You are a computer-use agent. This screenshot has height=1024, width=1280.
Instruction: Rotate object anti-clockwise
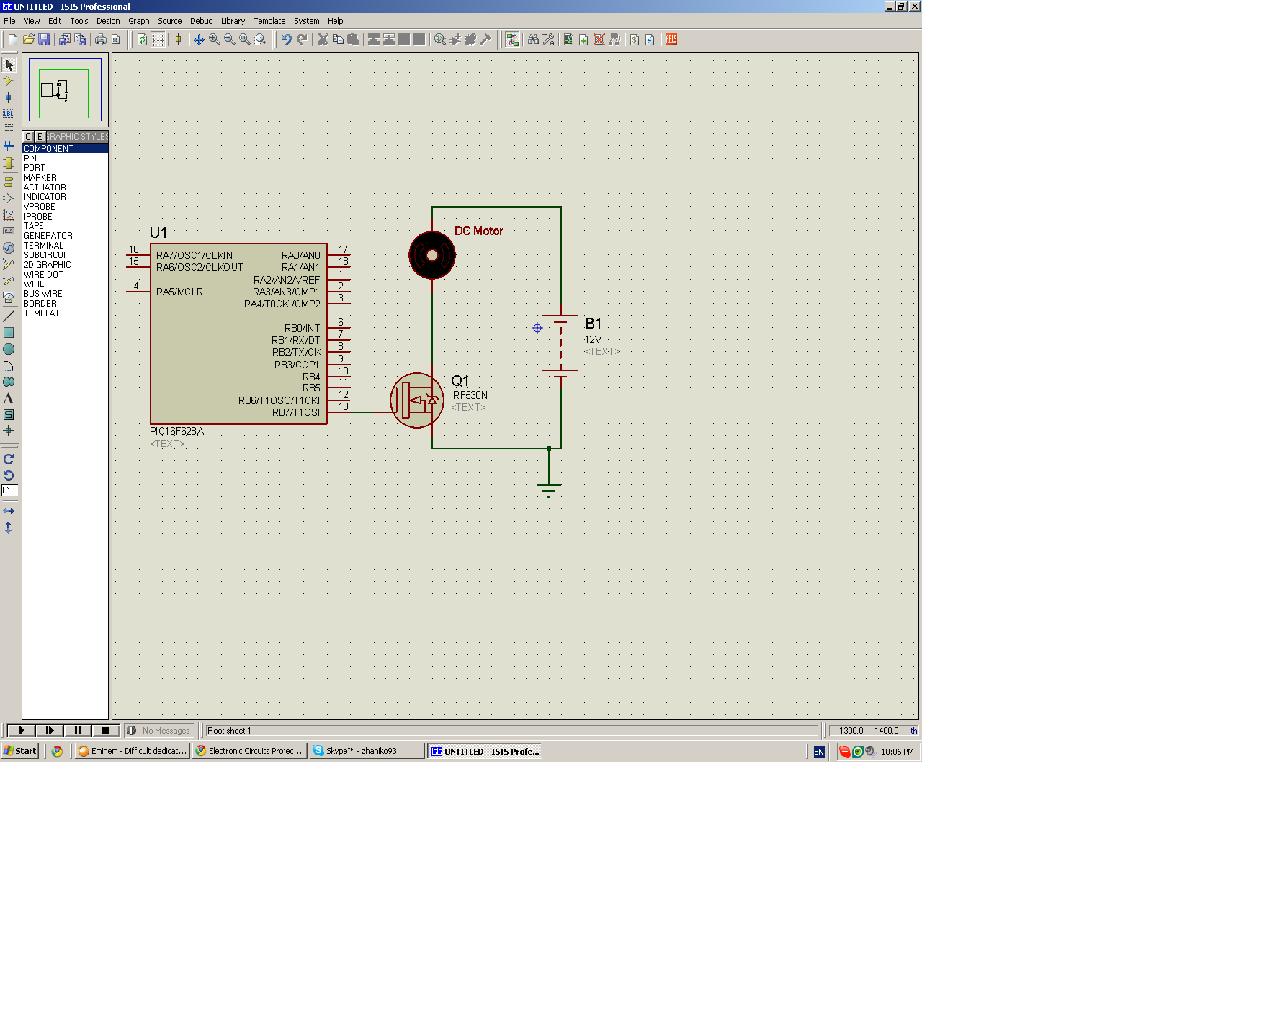pyautogui.click(x=9, y=475)
